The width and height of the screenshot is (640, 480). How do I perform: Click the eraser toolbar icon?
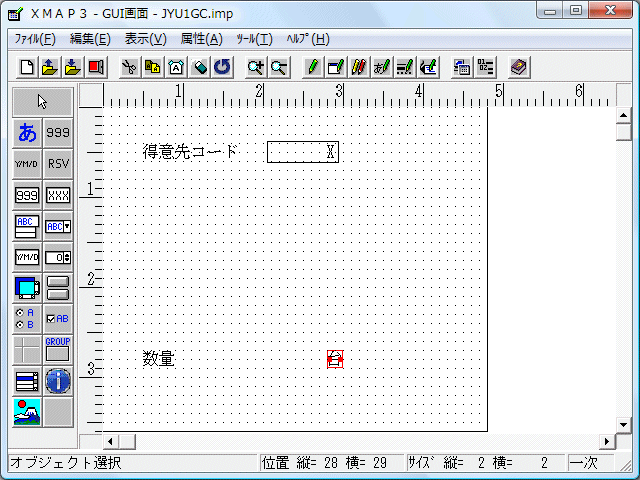pos(199,67)
